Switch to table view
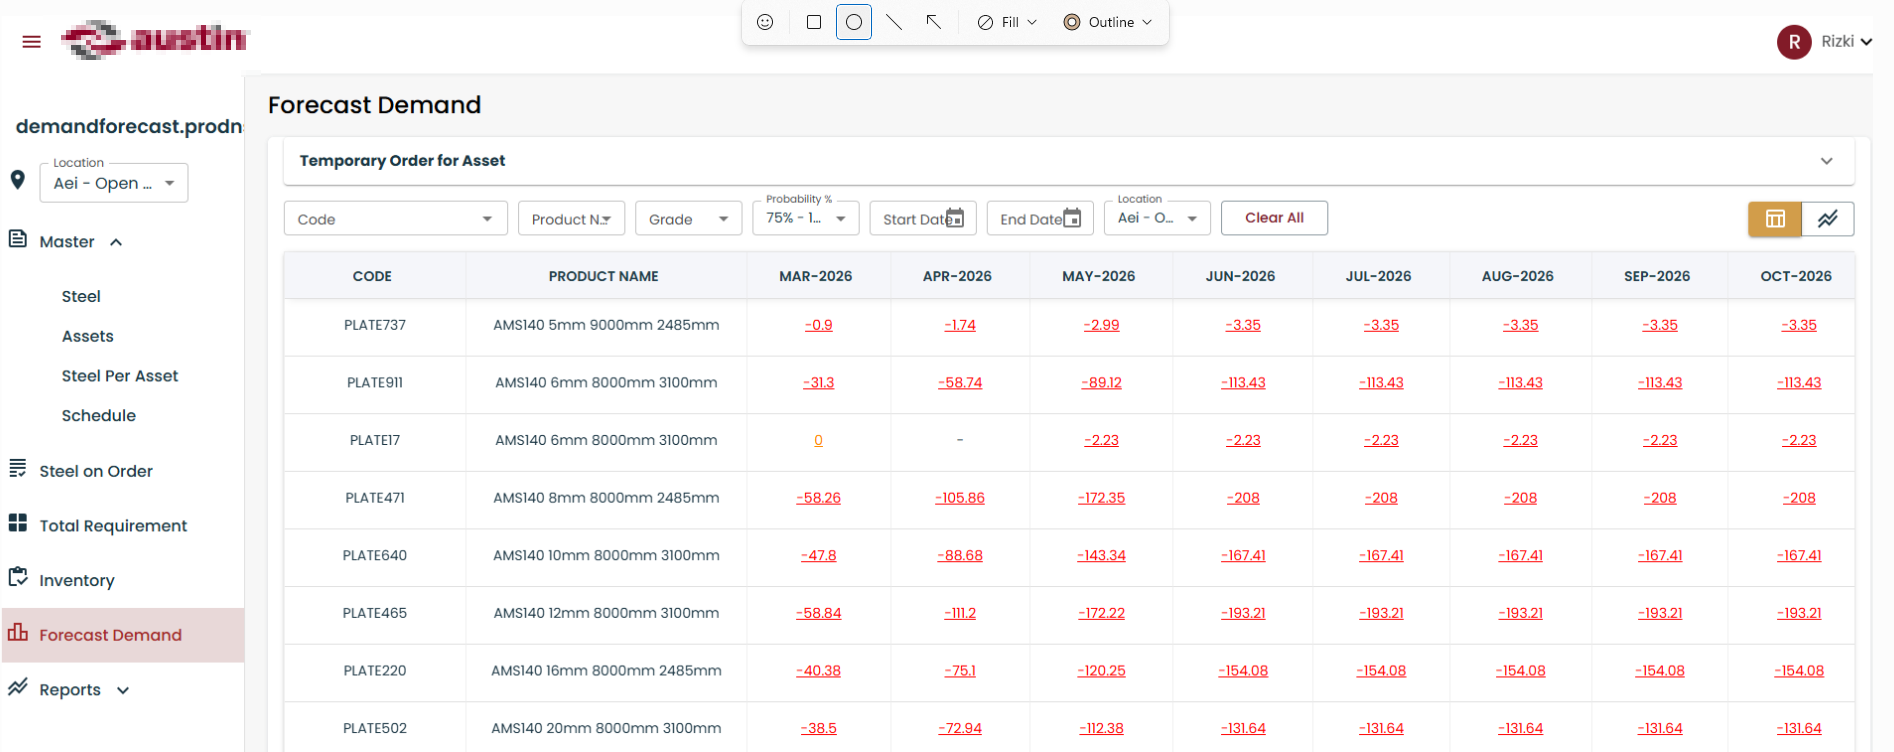This screenshot has width=1894, height=752. pos(1775,219)
